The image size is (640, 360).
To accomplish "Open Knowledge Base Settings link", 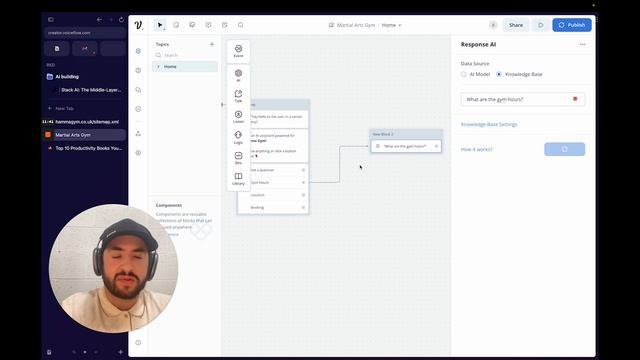I will [489, 124].
